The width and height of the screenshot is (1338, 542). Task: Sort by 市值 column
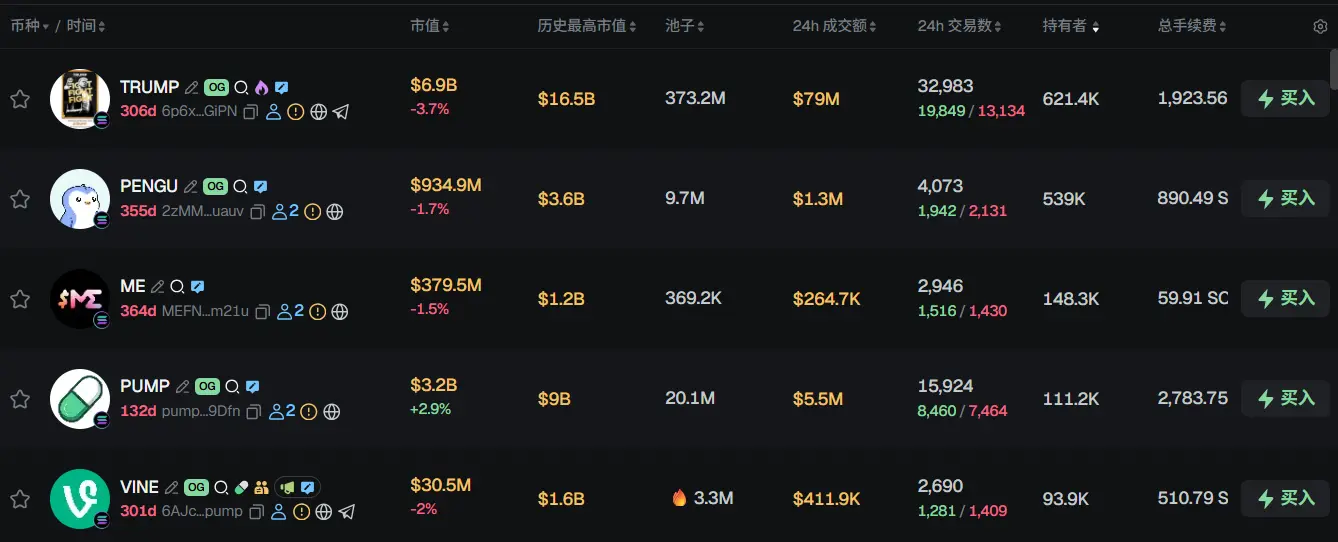coord(430,26)
